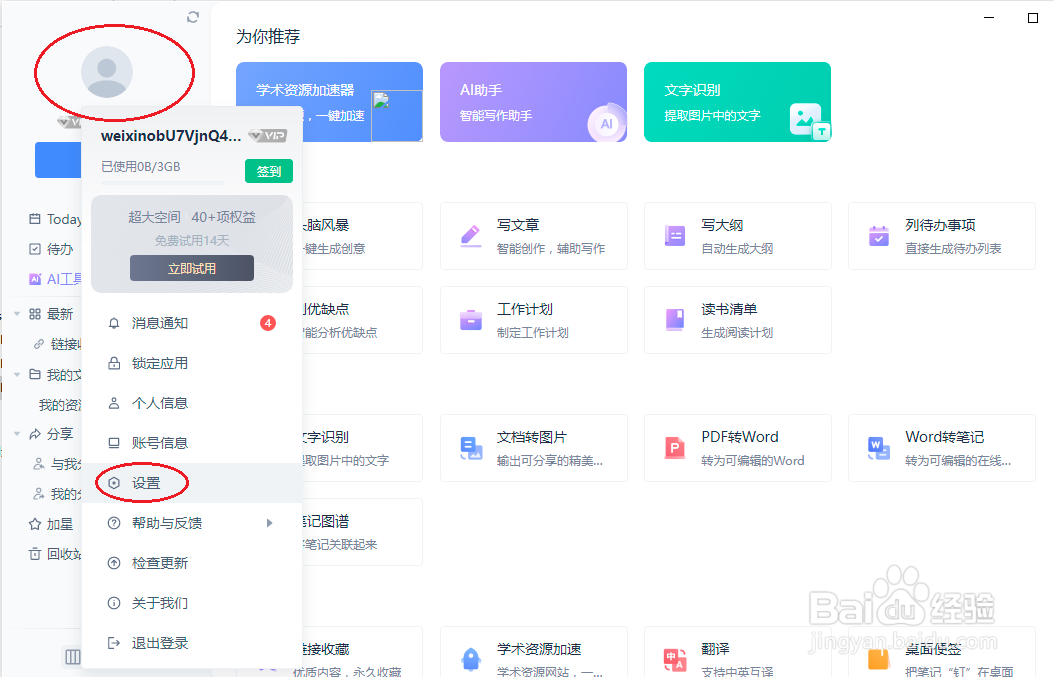The height and width of the screenshot is (677, 1054).
Task: Click the PDF转Word icon
Action: pyautogui.click(x=674, y=448)
